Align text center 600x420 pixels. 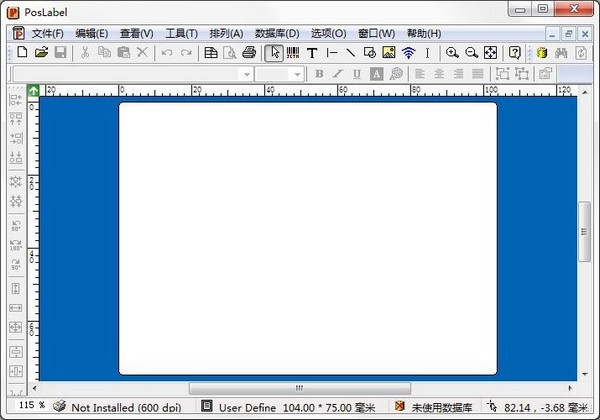click(439, 74)
